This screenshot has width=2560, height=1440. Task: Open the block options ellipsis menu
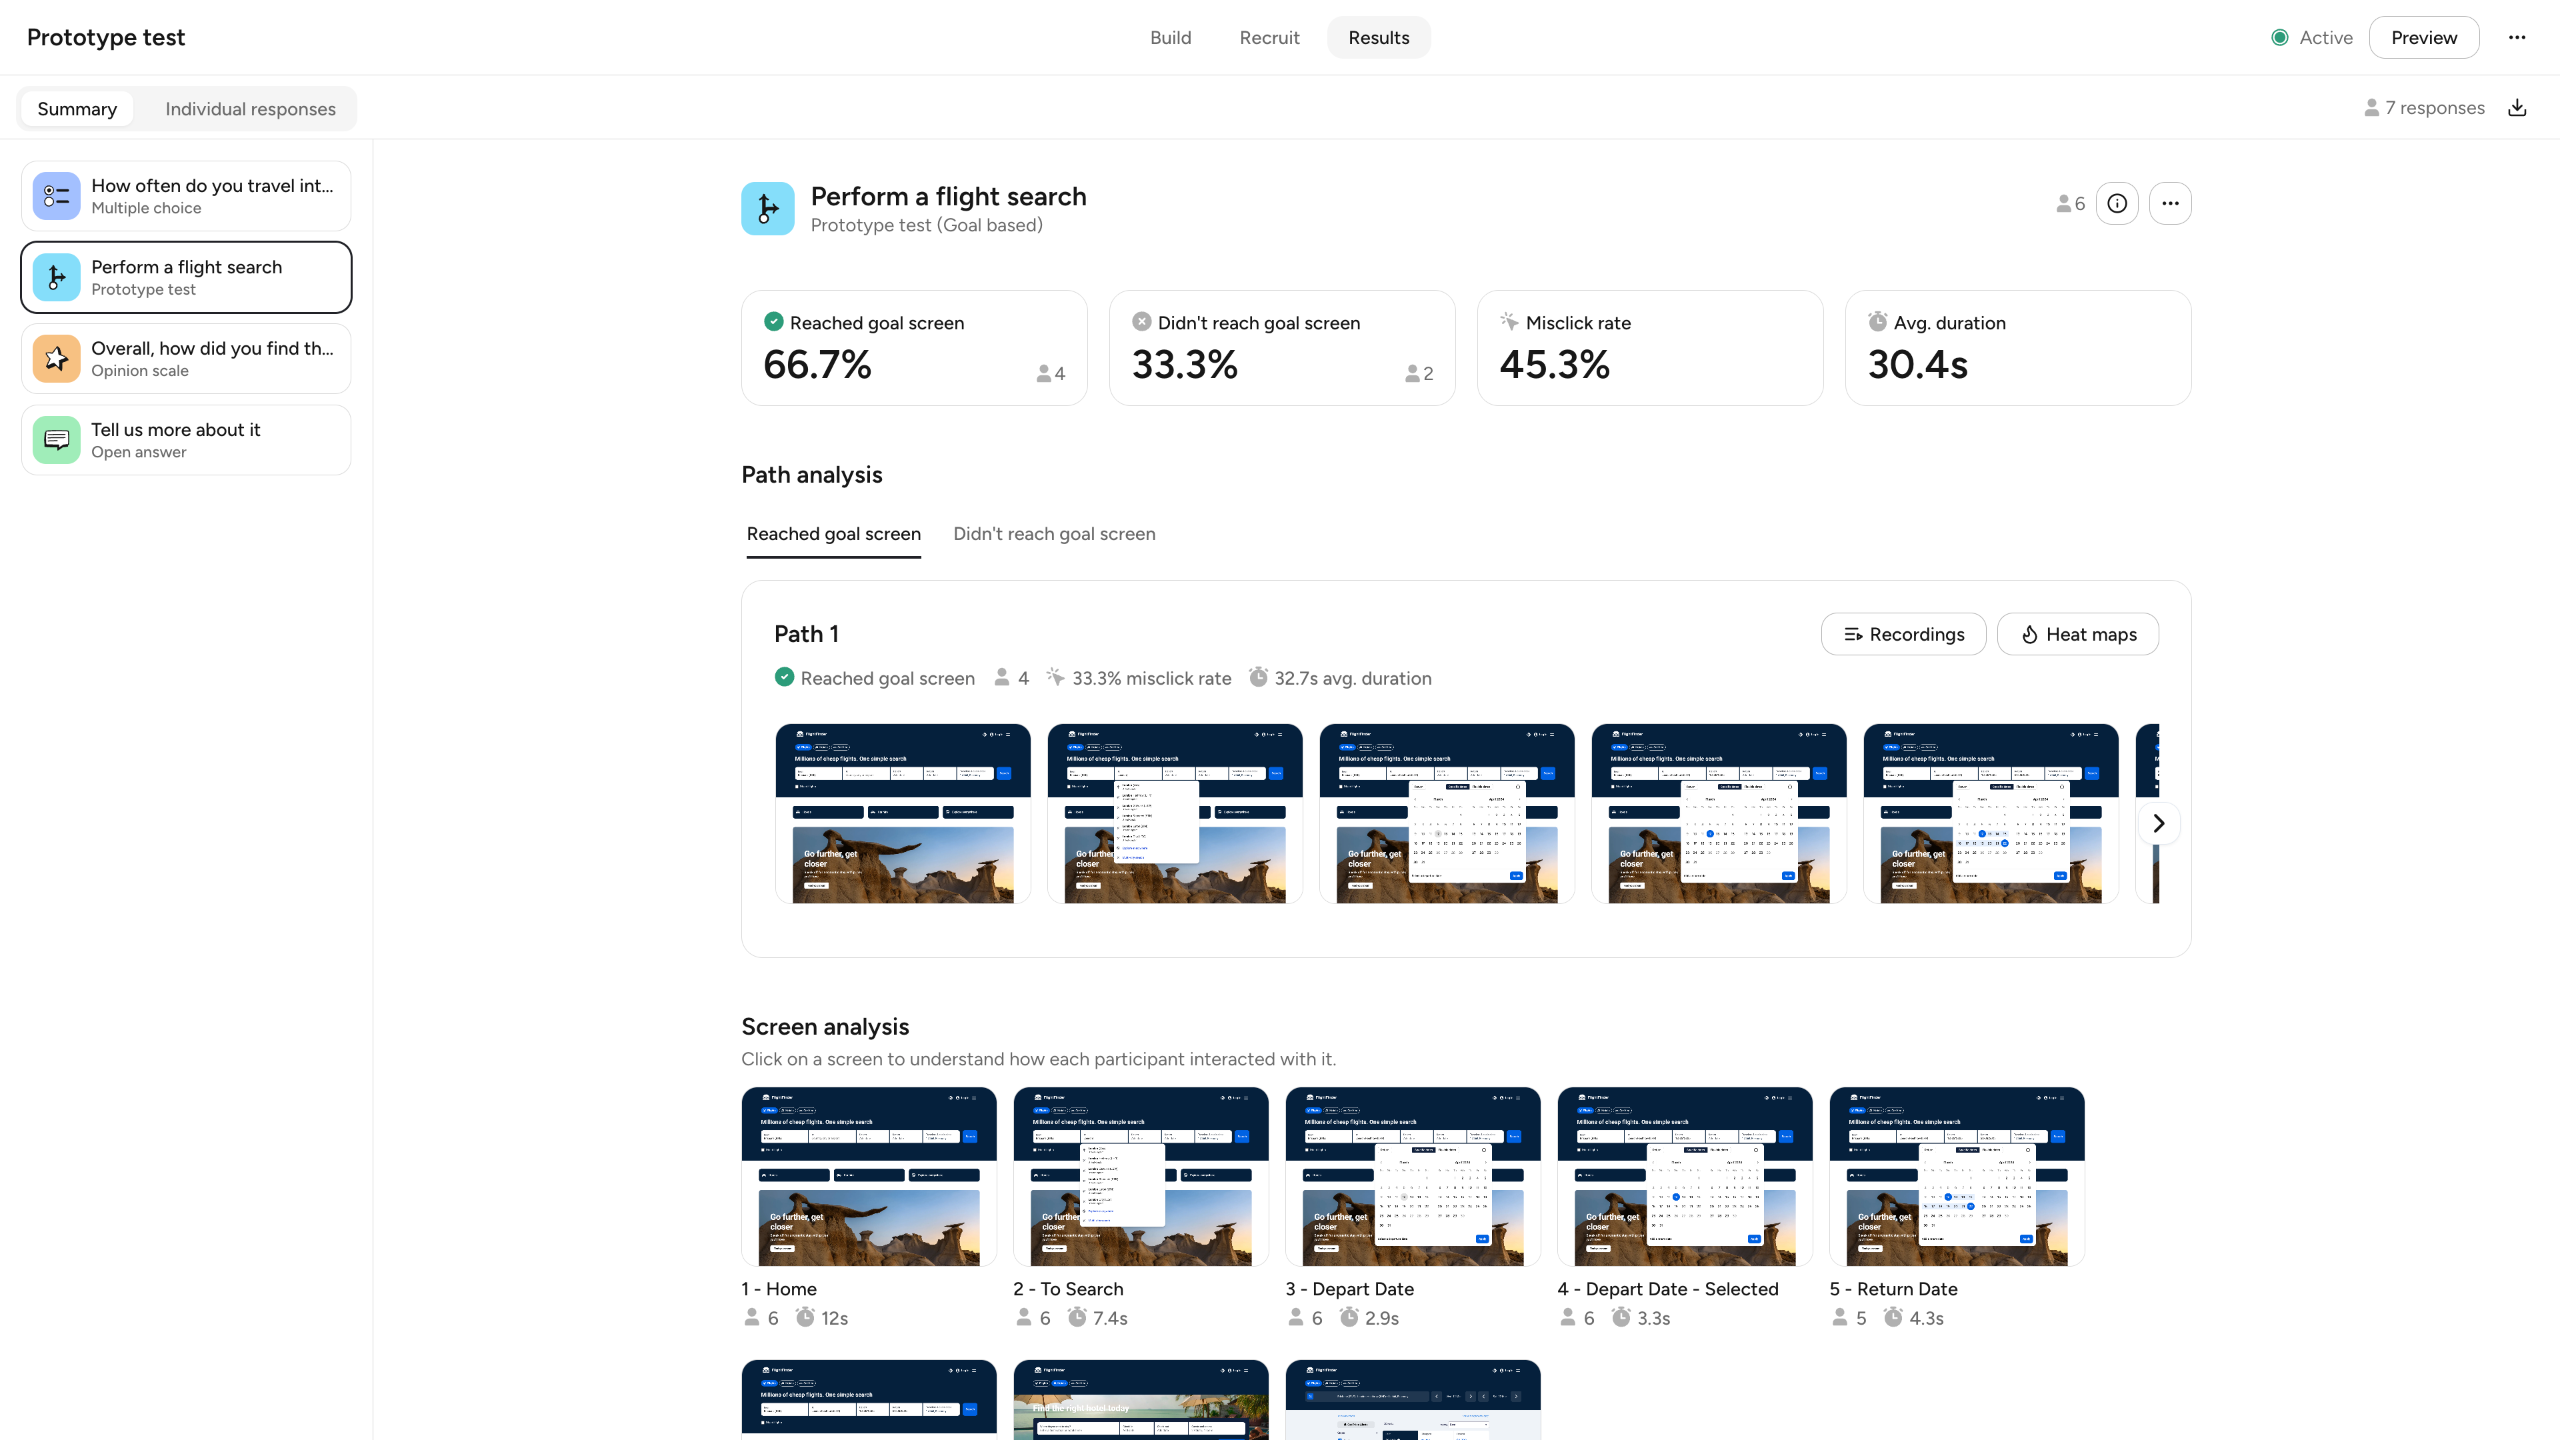2170,204
